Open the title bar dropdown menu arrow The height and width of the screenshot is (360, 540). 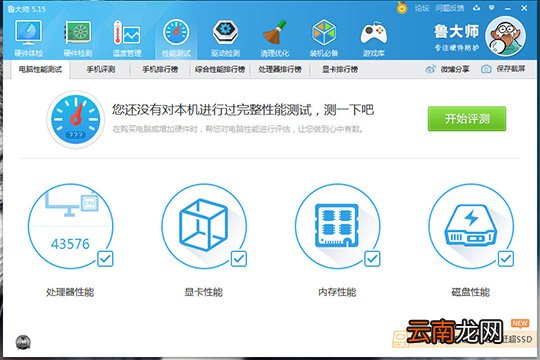492,8
